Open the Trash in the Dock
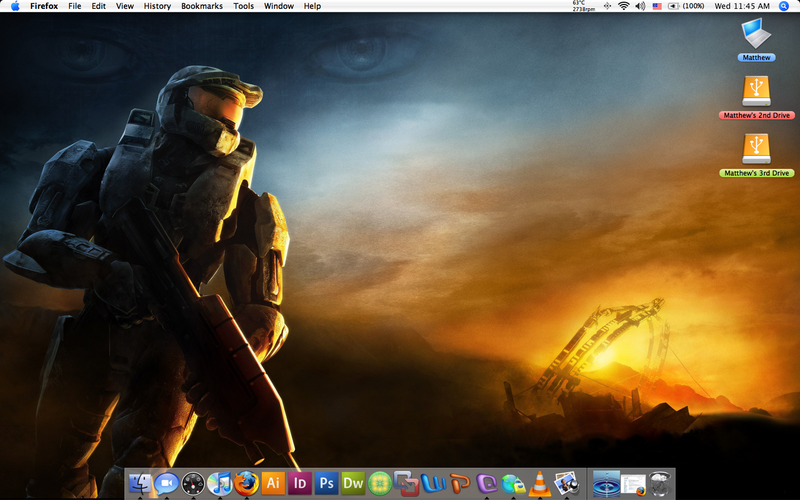The height and width of the screenshot is (500, 800). (660, 483)
